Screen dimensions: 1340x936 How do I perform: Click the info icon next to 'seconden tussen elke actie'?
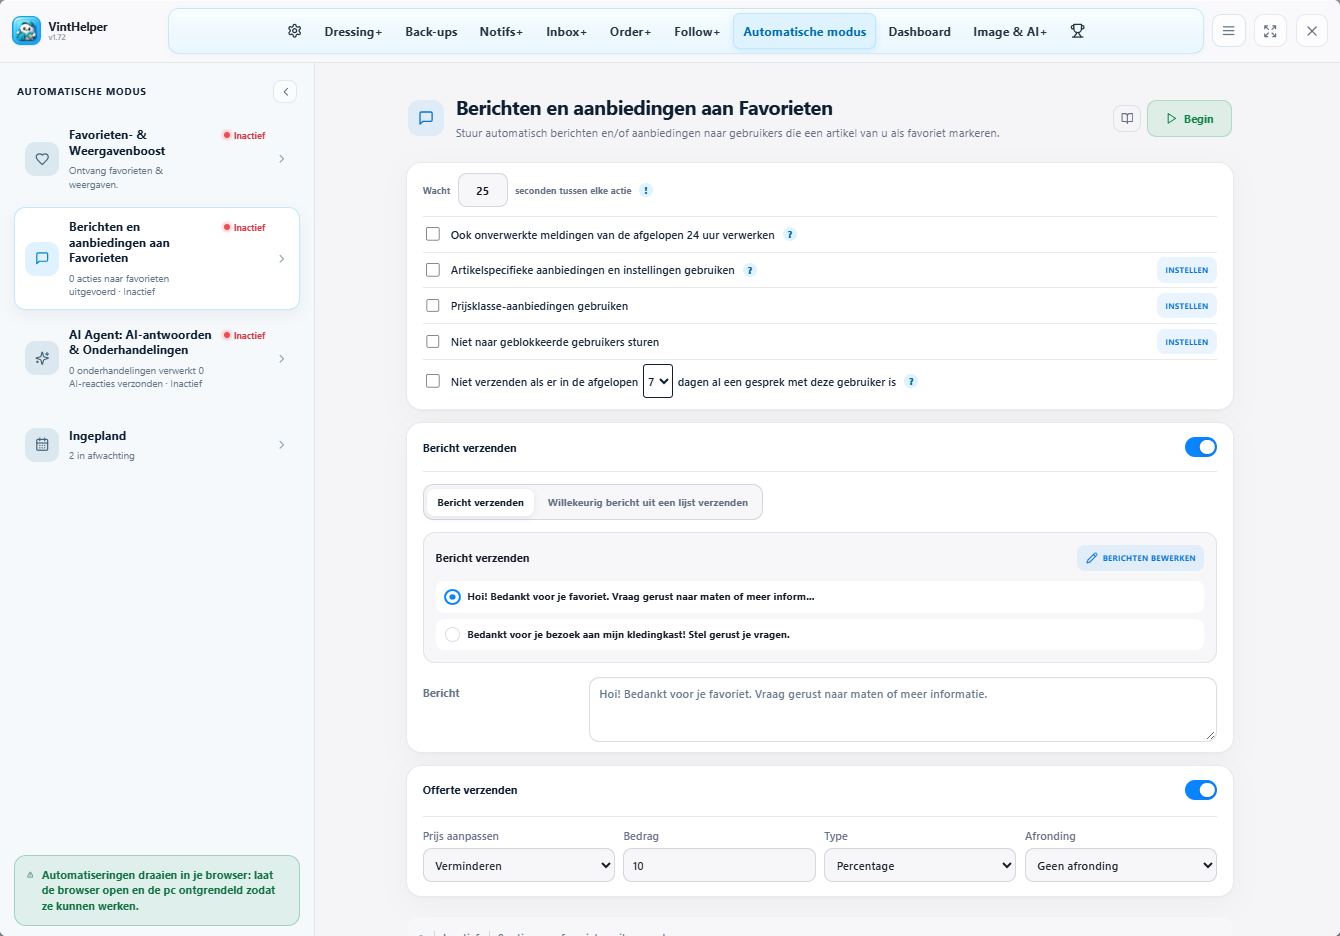(646, 190)
